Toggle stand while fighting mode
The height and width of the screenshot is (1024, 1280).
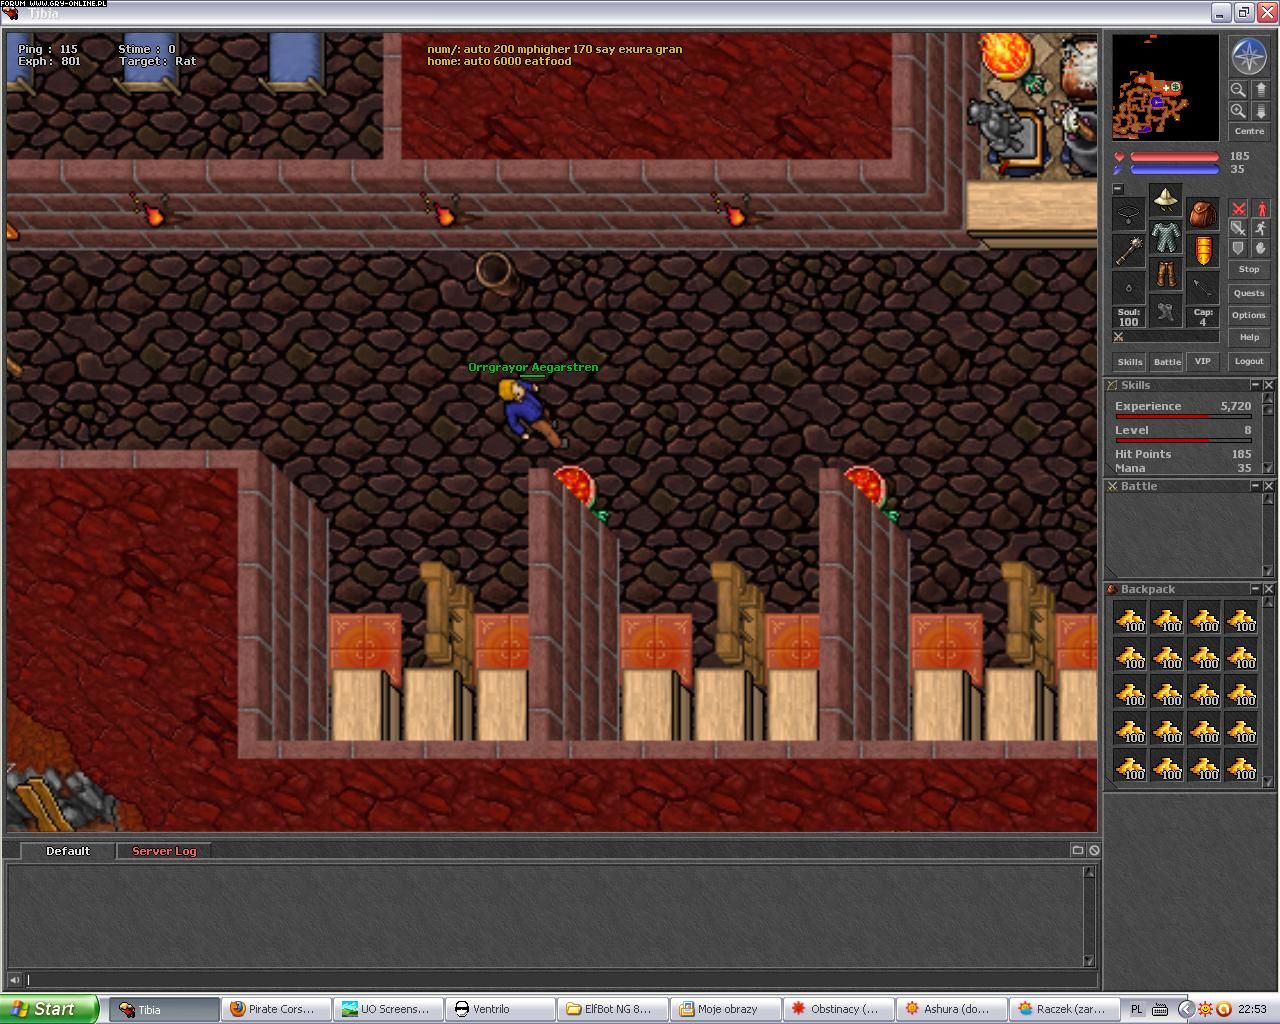coord(1260,209)
